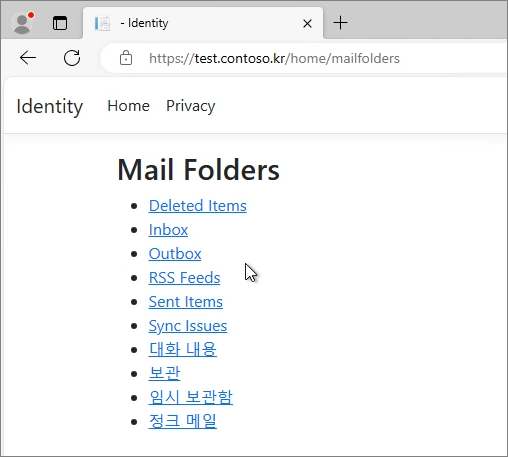Open the 대화 내용 folder link
Screen dimensions: 508x457
click(183, 349)
